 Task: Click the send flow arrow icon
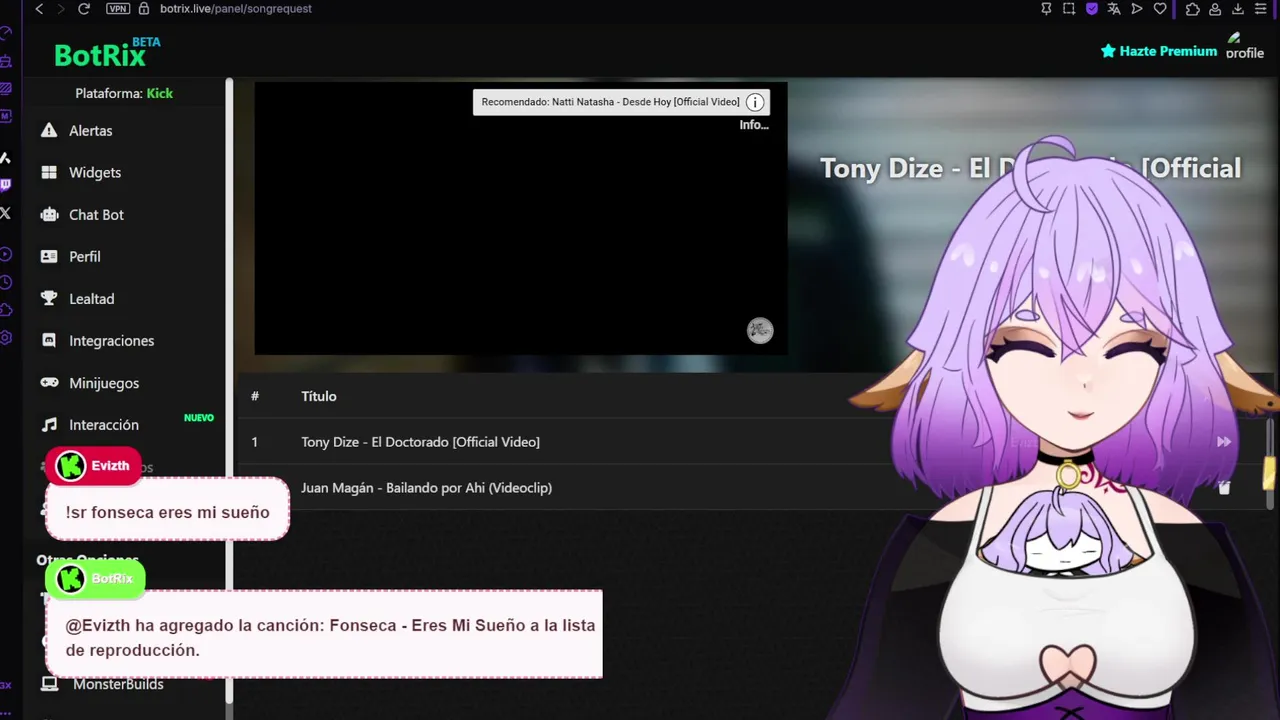(x=1137, y=9)
